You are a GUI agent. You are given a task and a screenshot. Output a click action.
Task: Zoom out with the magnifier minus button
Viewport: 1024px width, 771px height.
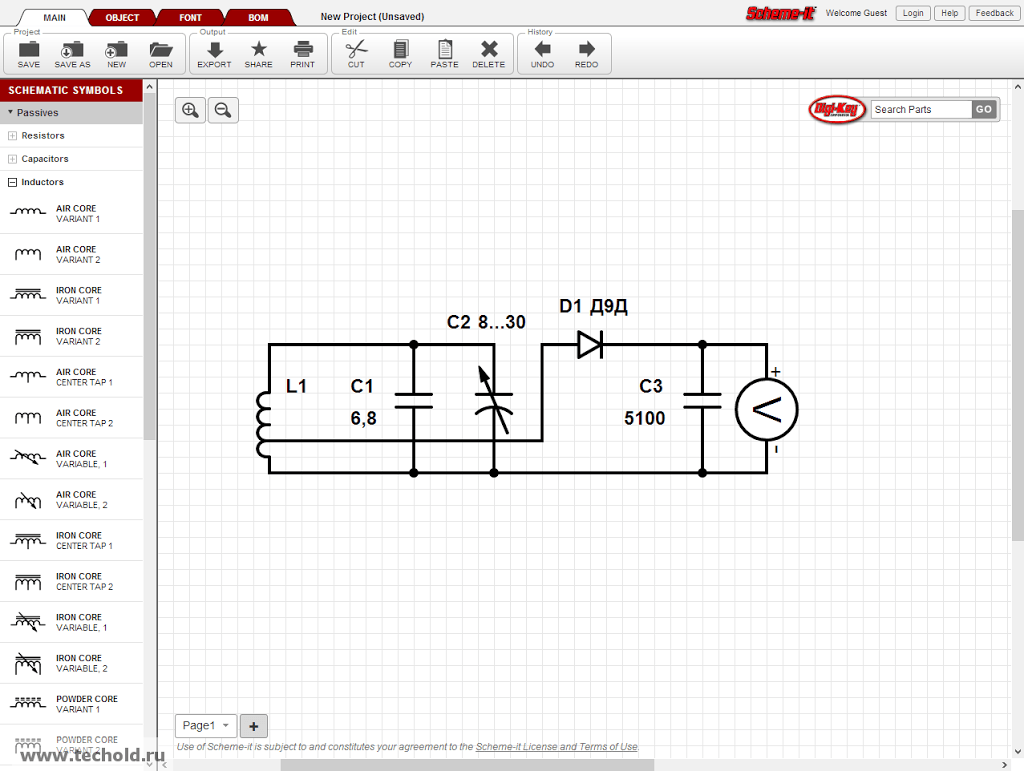pos(223,110)
